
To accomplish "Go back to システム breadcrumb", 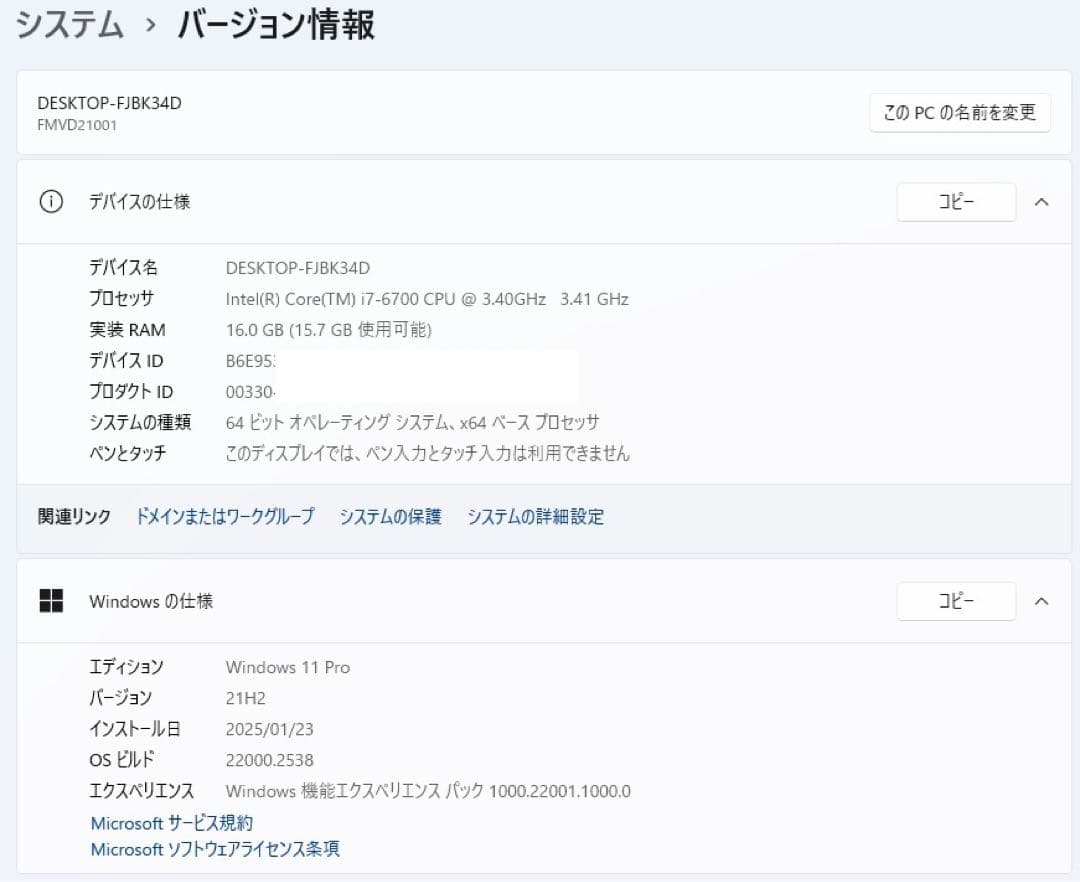I will click(70, 25).
